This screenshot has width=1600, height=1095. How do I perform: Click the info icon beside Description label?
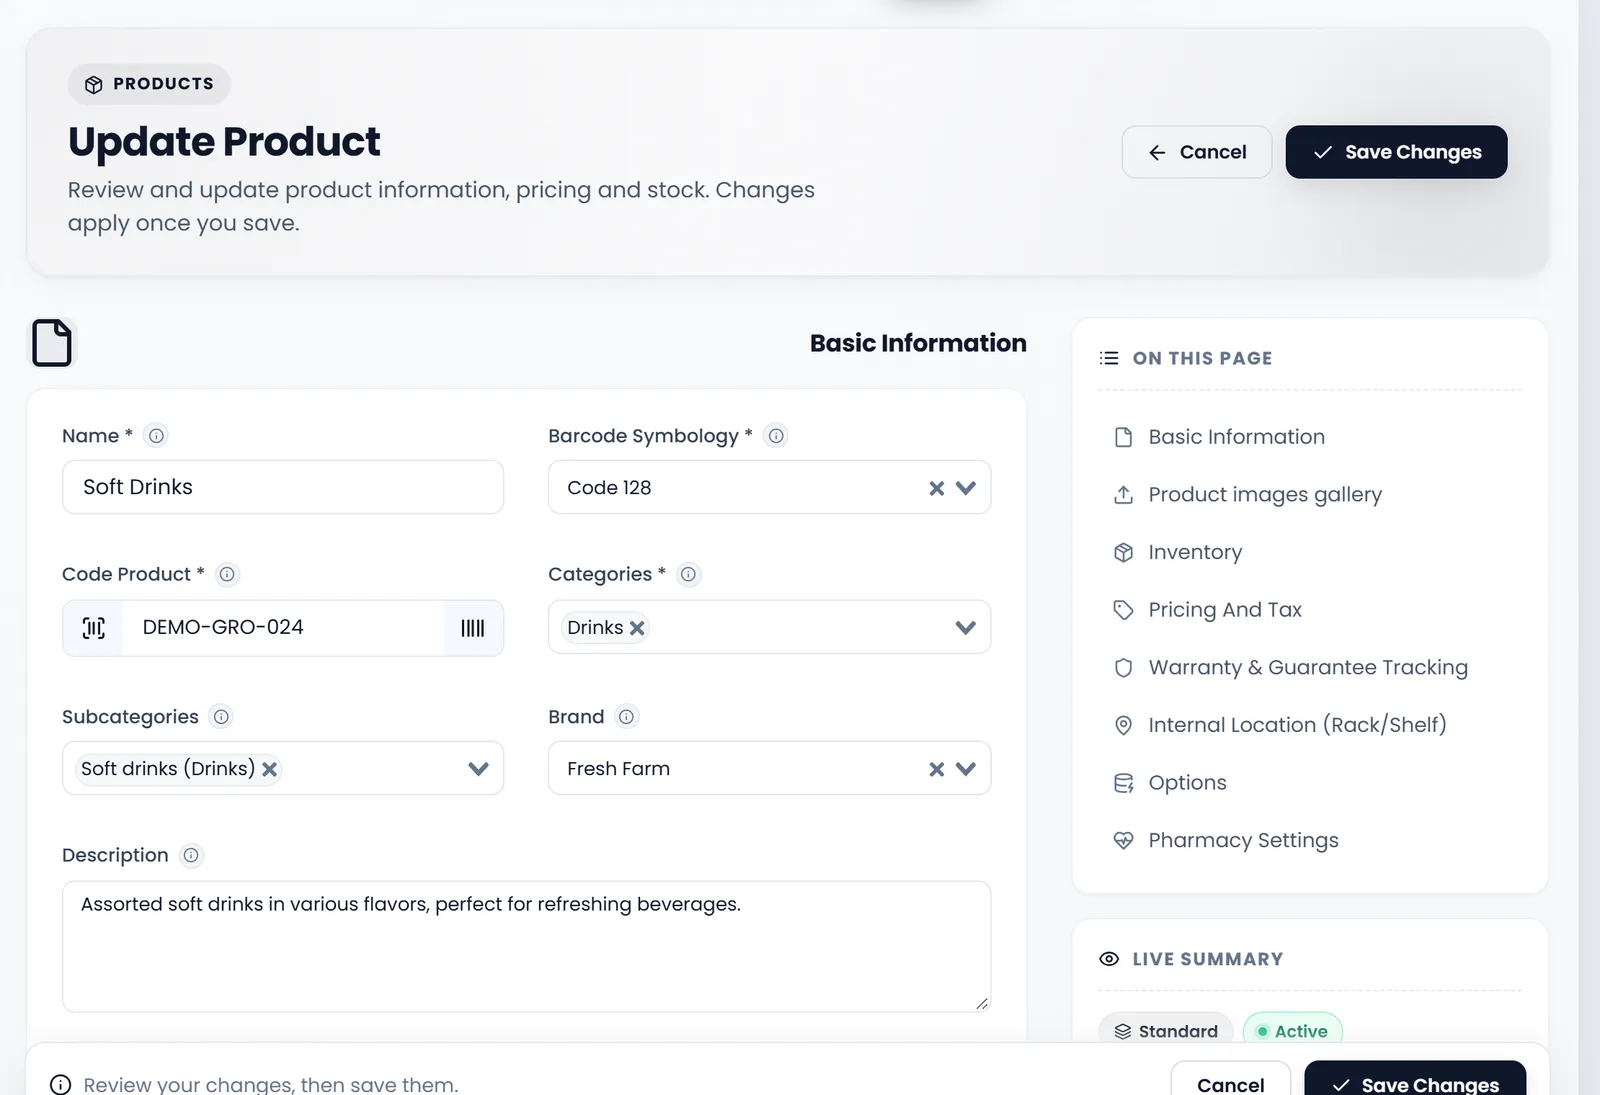[191, 855]
